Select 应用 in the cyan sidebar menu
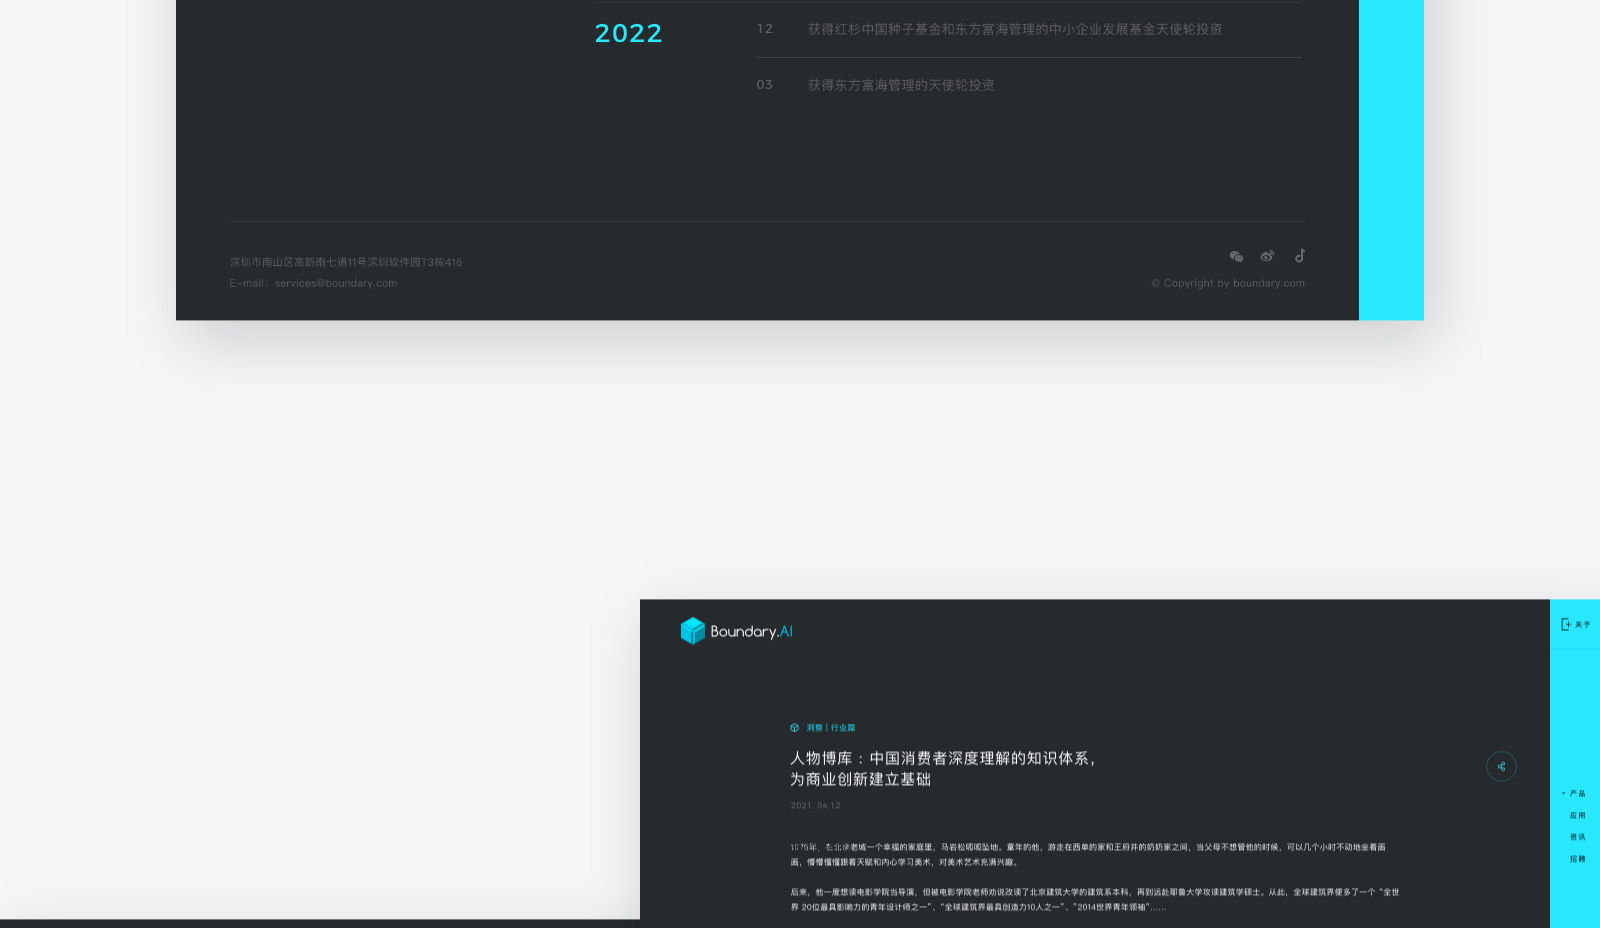Image resolution: width=1600 pixels, height=928 pixels. point(1577,816)
